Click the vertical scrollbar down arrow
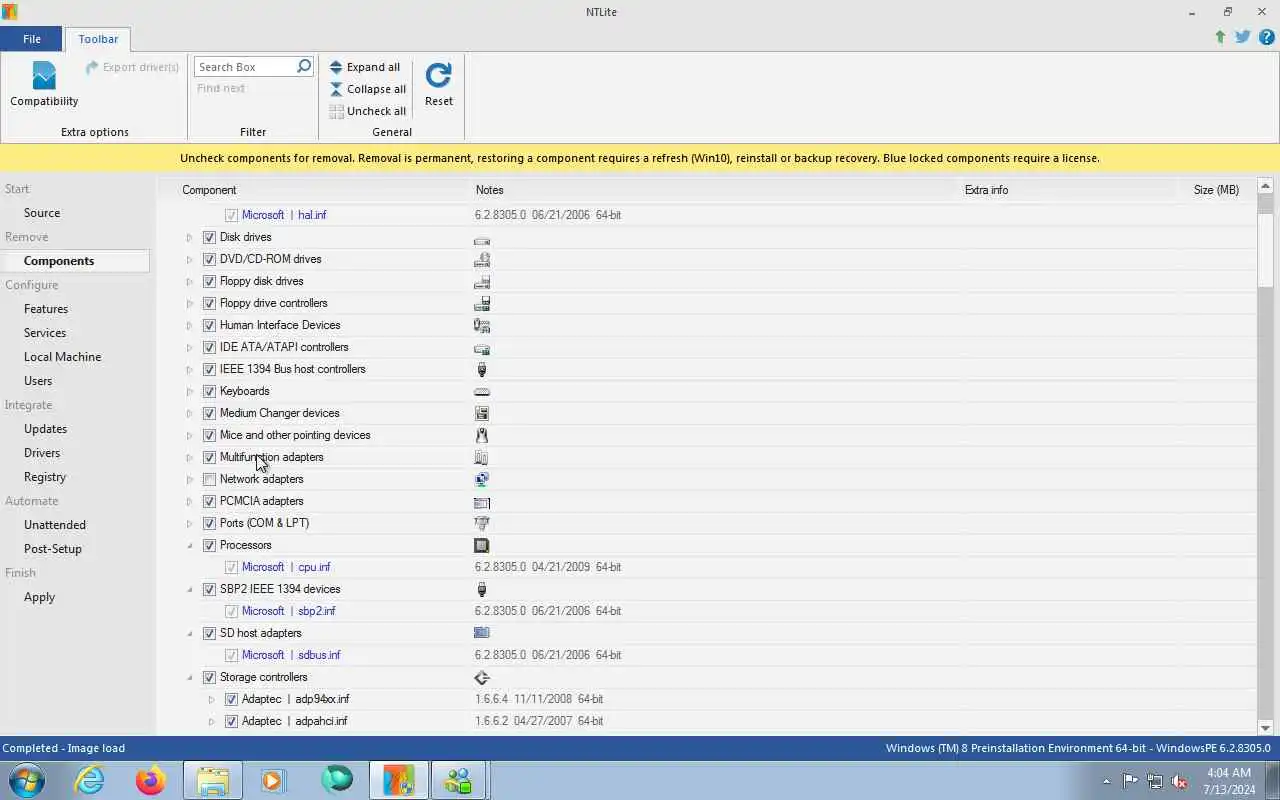 (1265, 728)
